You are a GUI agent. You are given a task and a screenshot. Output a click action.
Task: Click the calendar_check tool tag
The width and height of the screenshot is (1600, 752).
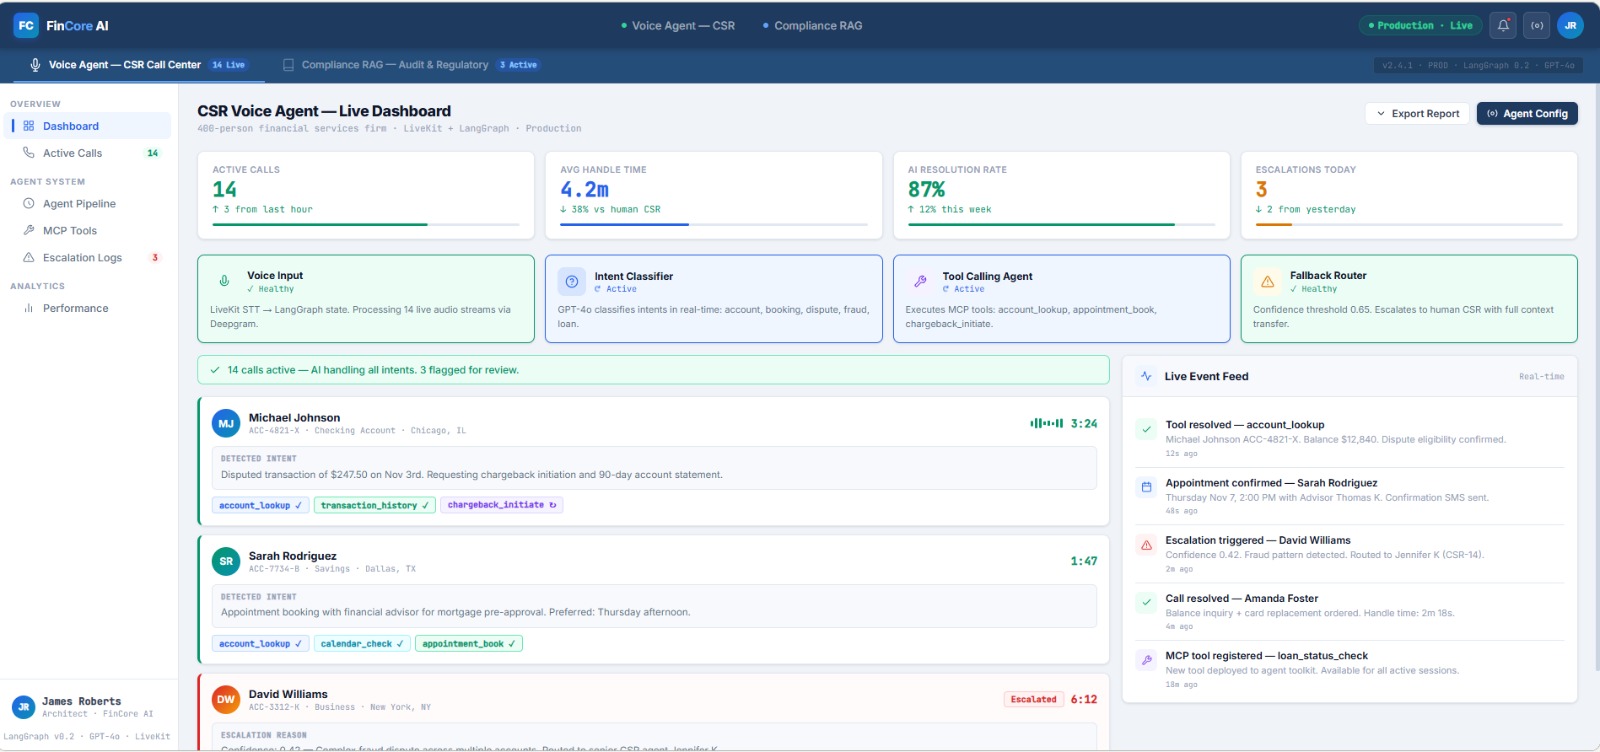pos(362,644)
